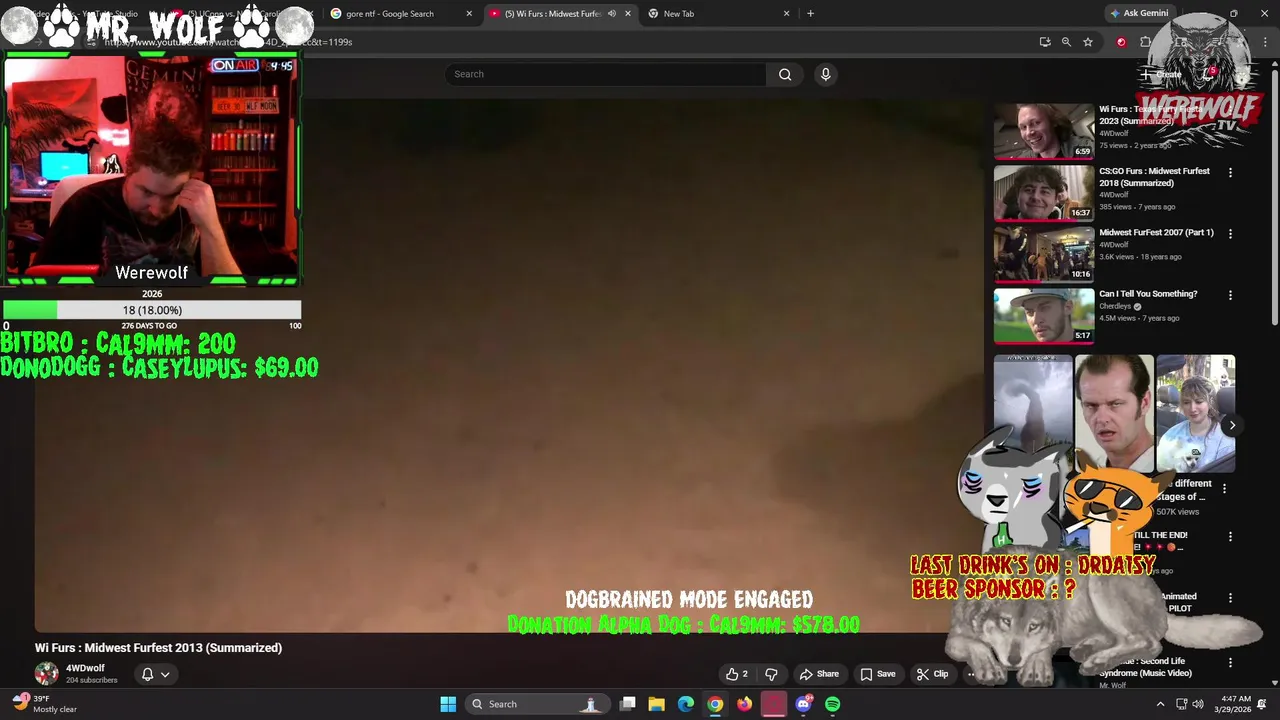Open the volume speaker tray icon
This screenshot has width=1280, height=720.
click(x=1198, y=704)
